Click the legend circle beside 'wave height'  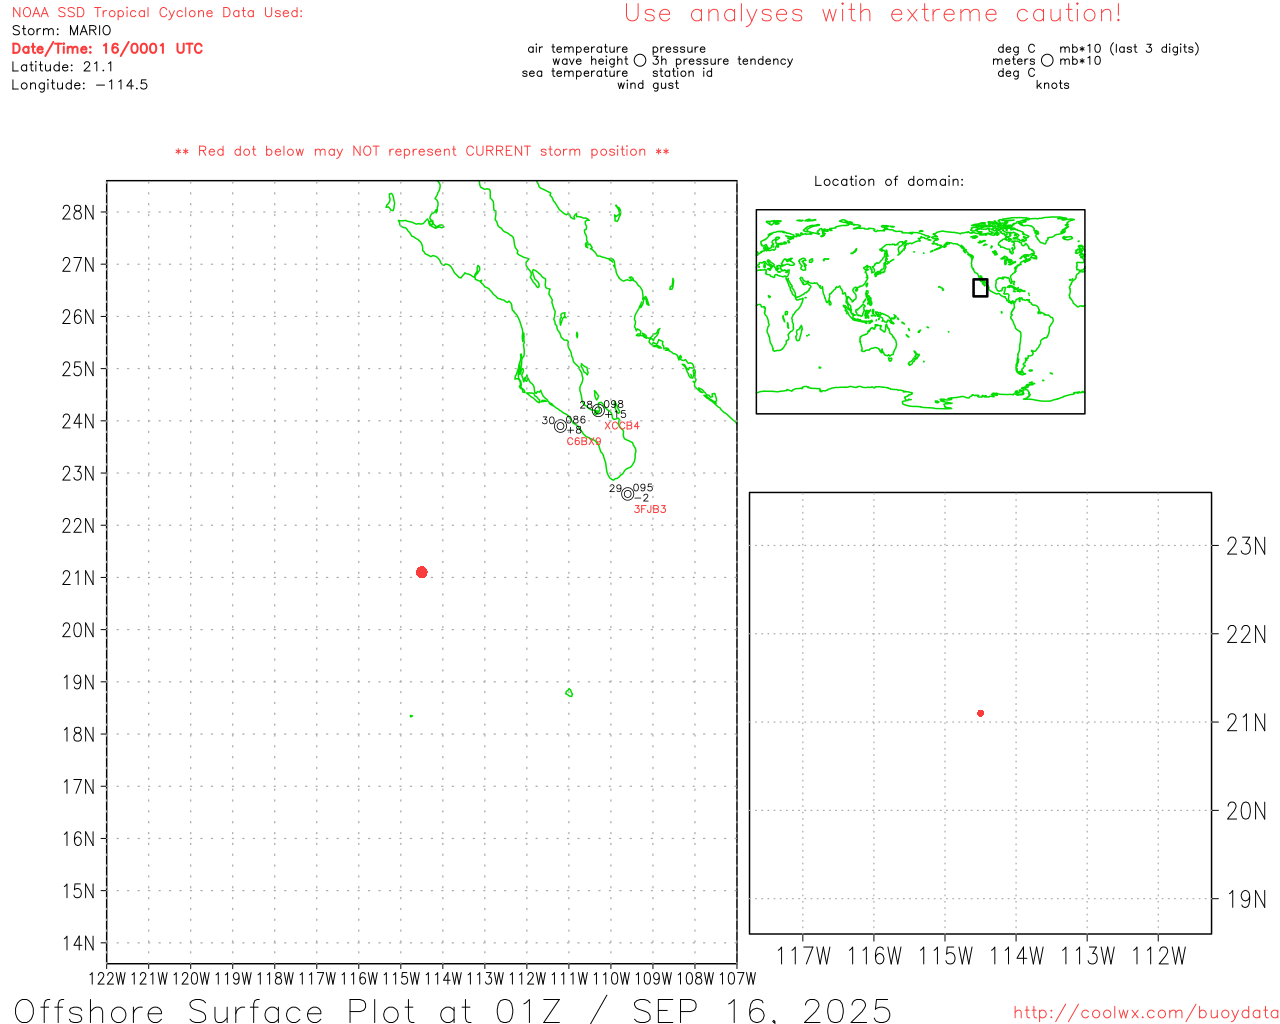640,61
